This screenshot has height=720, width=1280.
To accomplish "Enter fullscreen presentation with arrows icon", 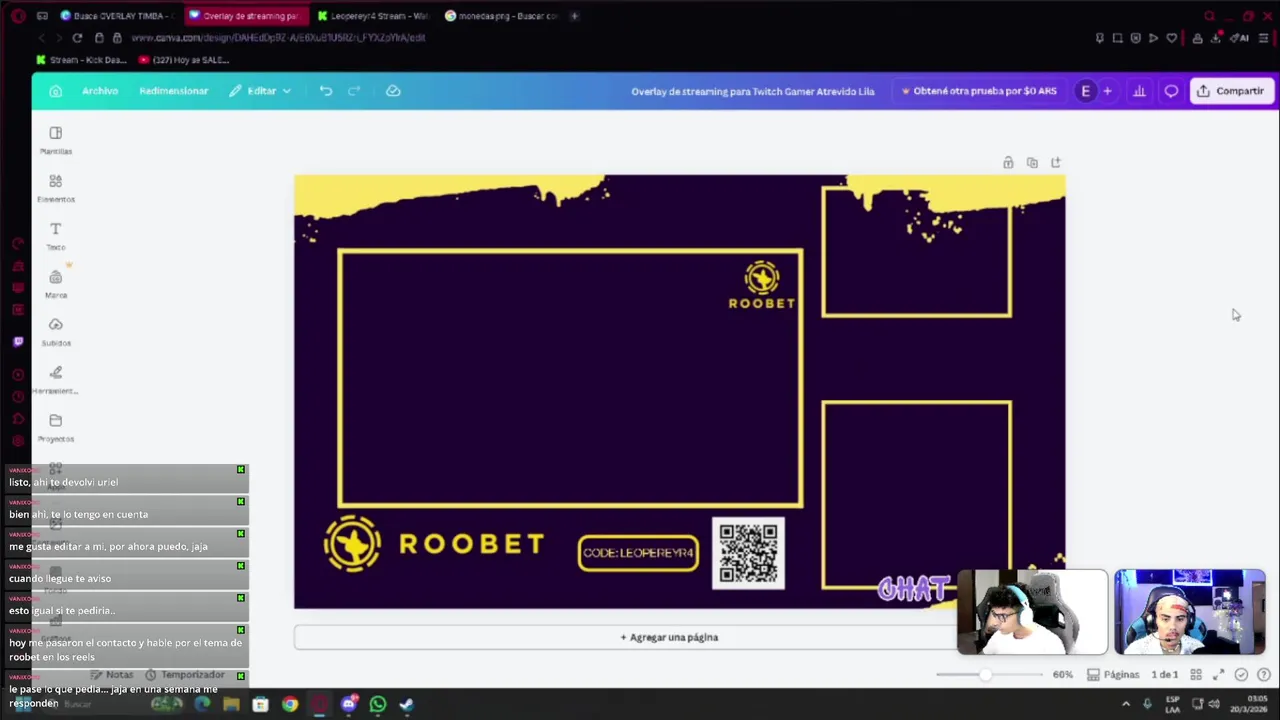I will click(1218, 675).
